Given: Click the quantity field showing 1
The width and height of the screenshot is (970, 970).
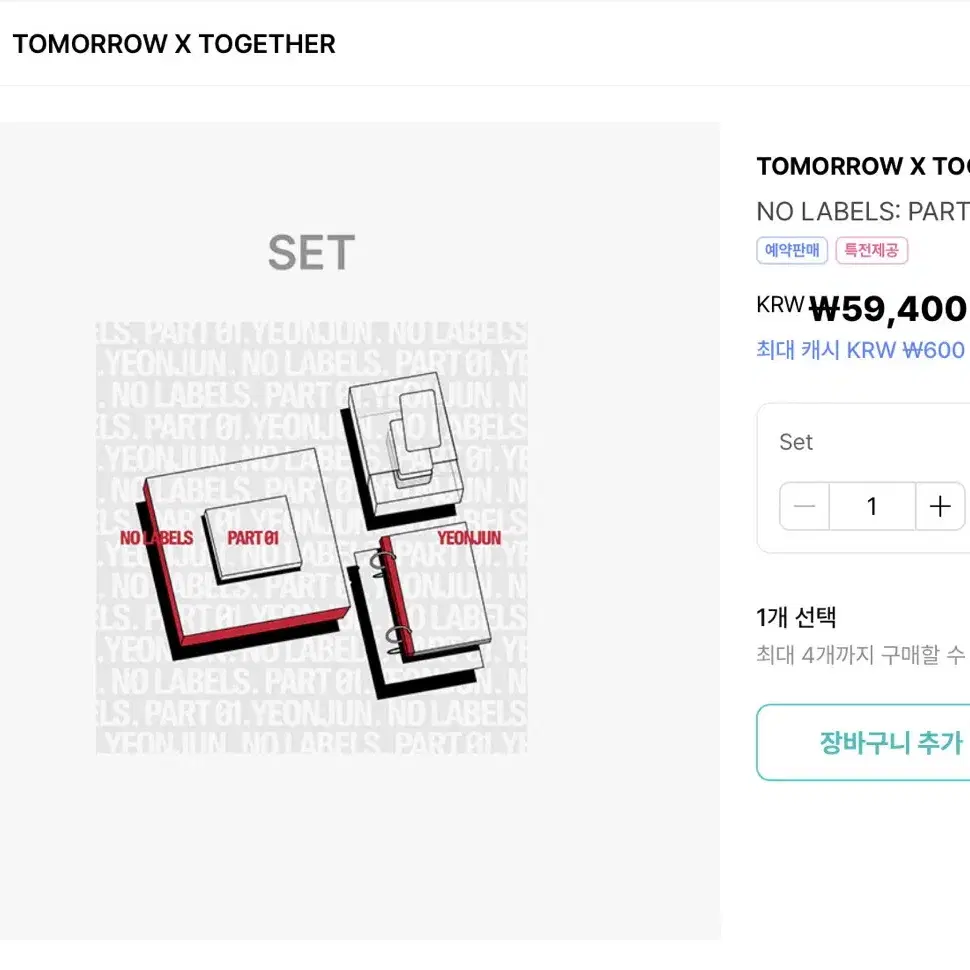Looking at the screenshot, I should [872, 506].
